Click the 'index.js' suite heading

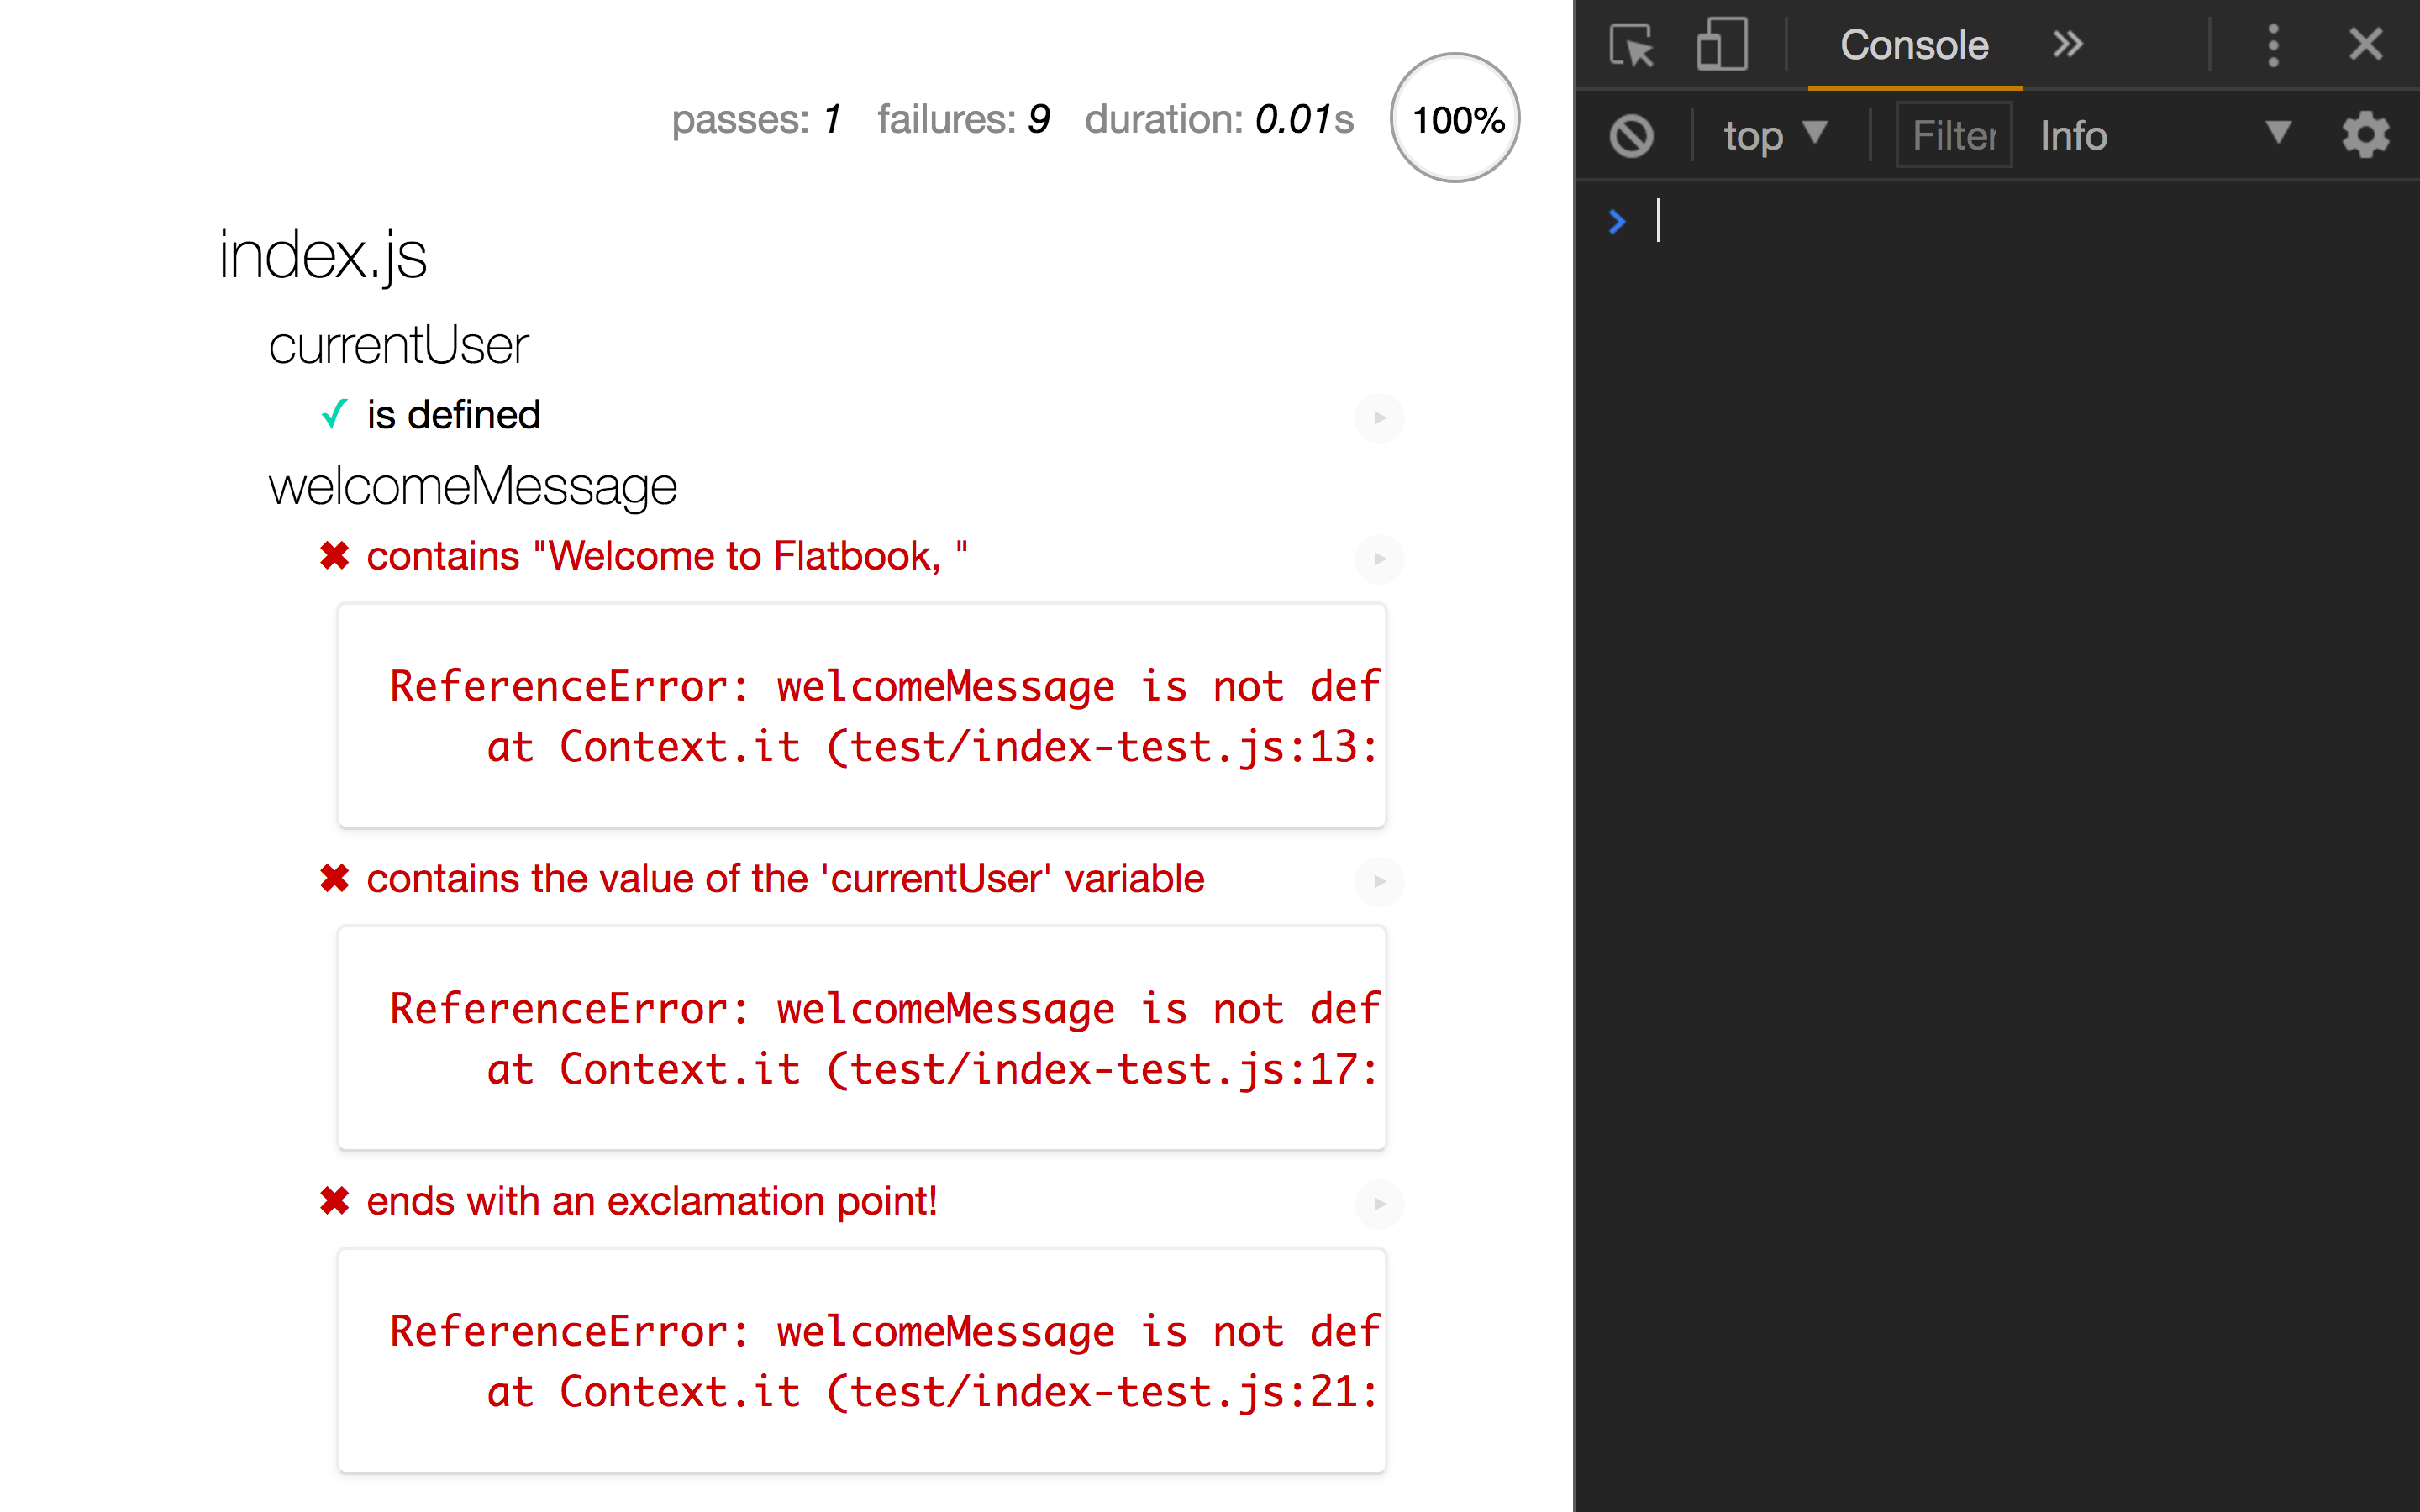pos(322,255)
